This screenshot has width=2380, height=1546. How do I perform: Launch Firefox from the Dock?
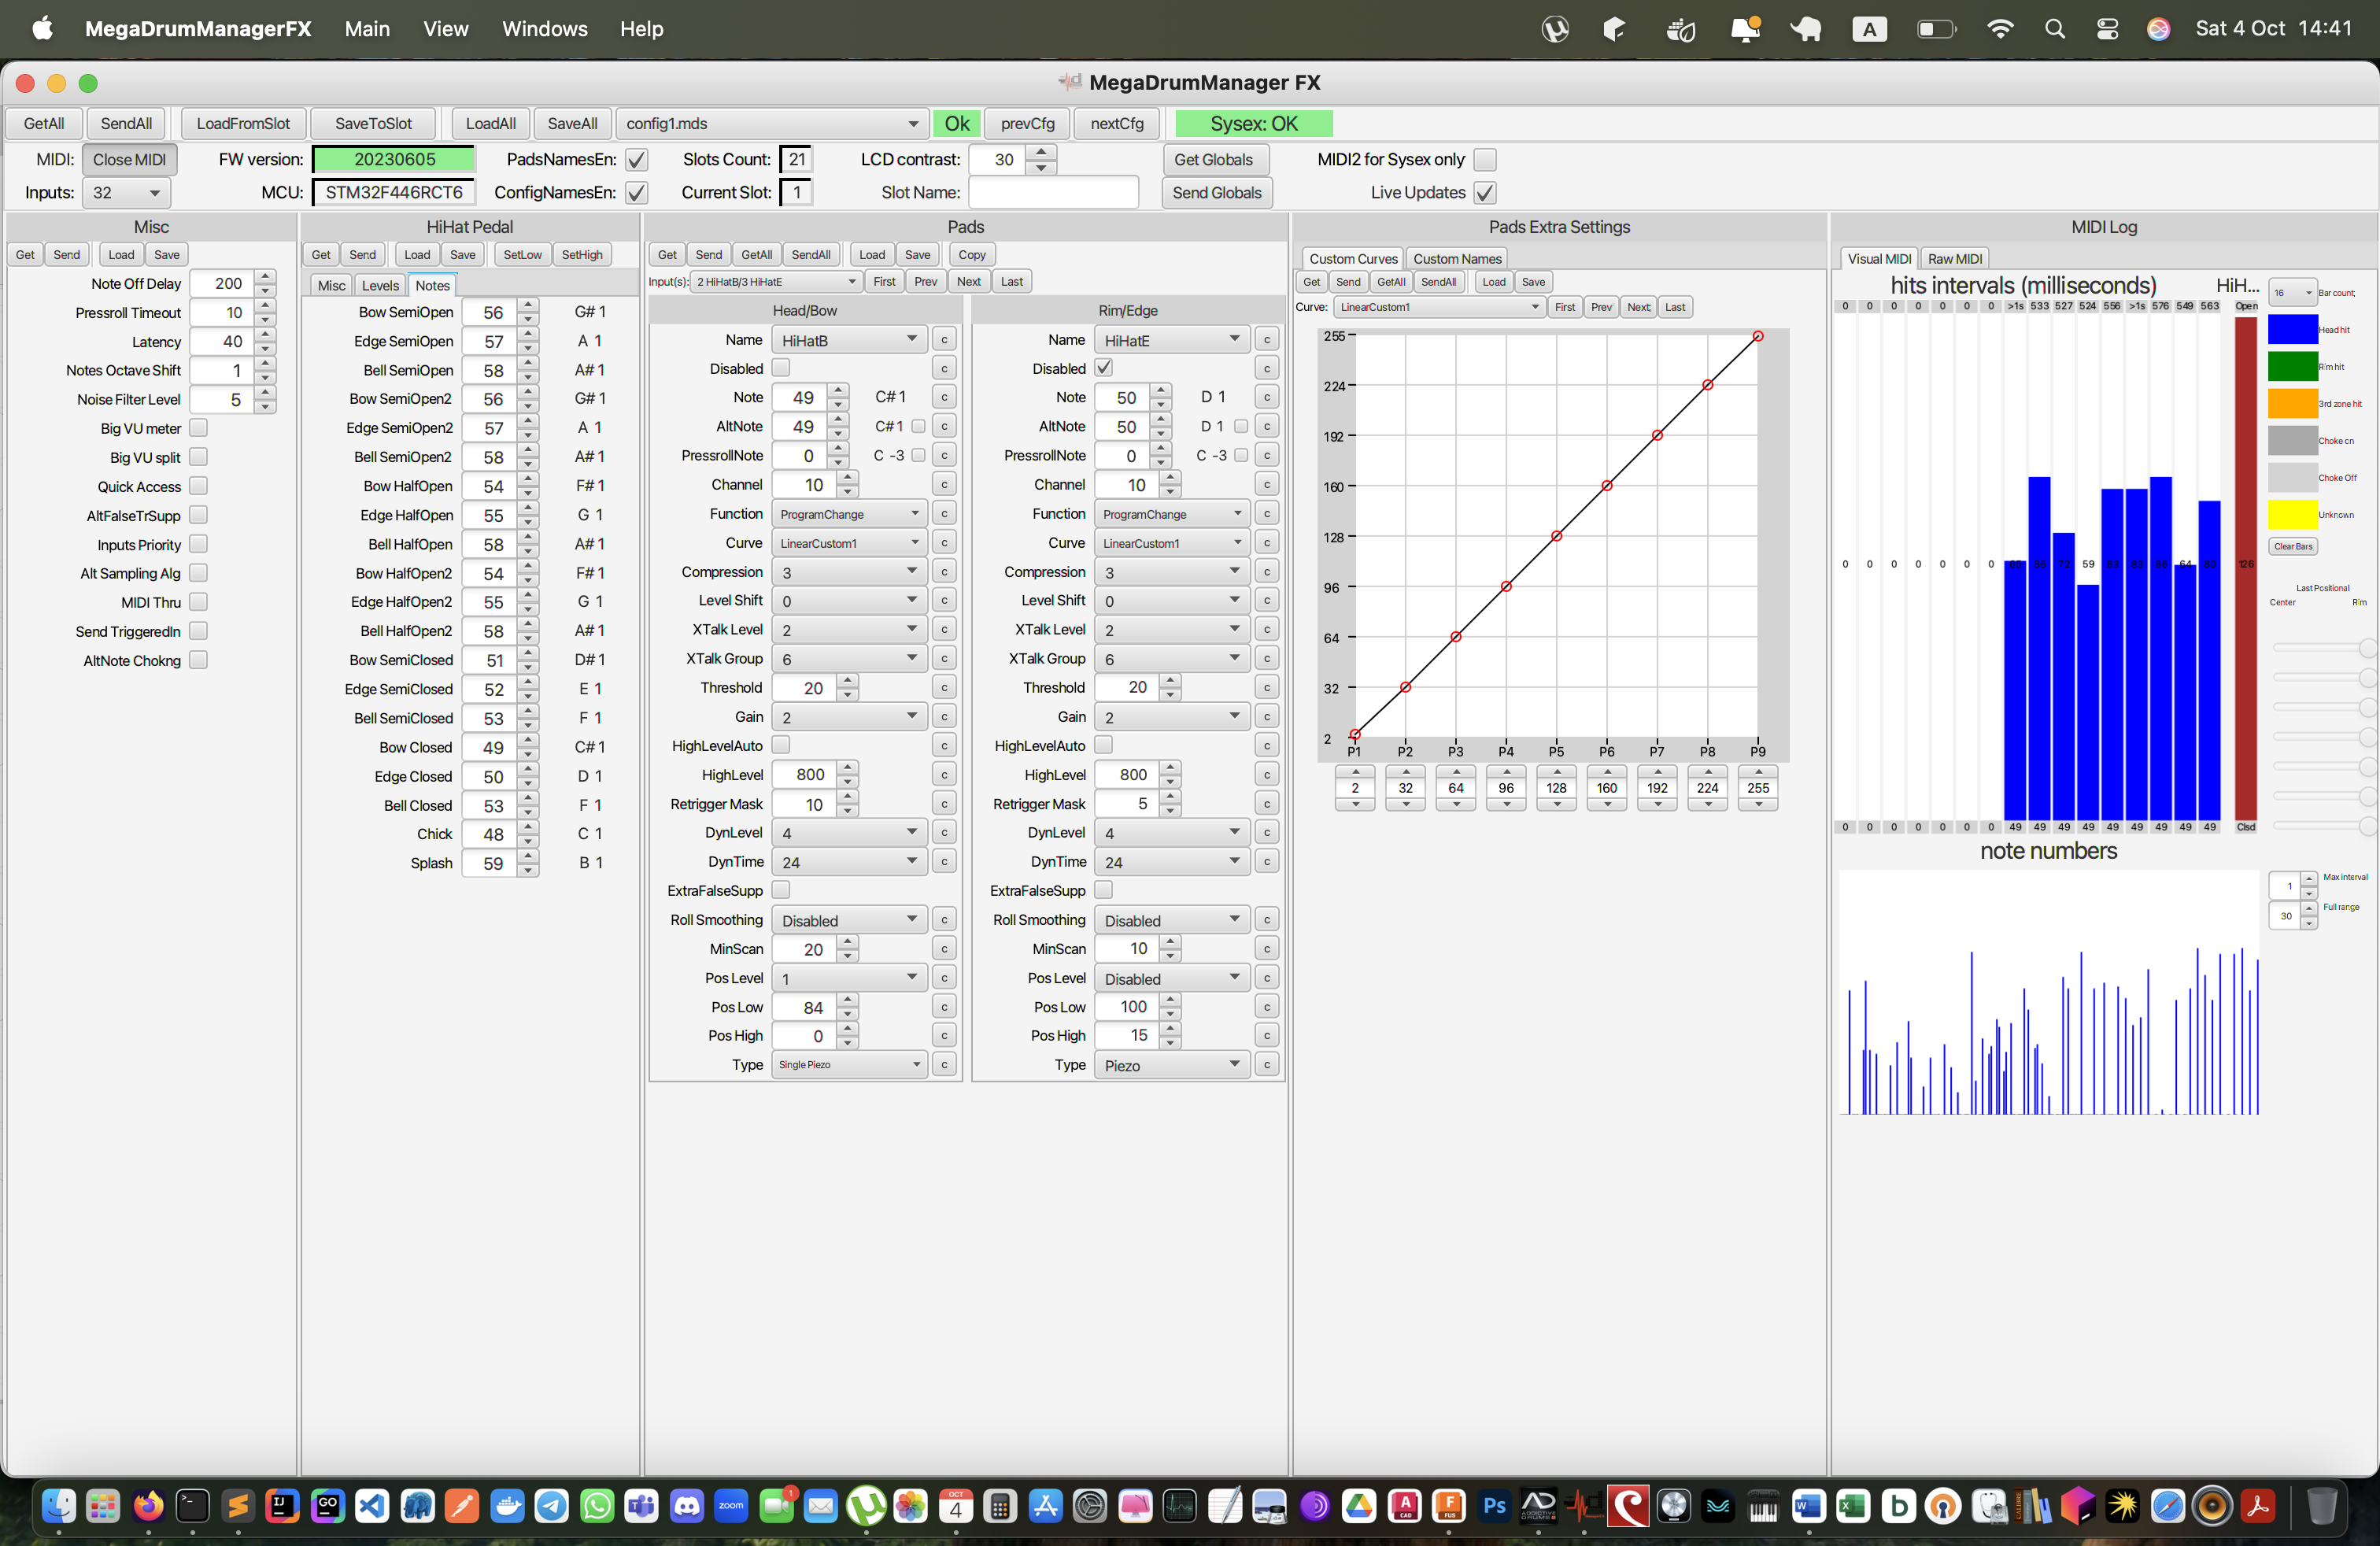148,1505
